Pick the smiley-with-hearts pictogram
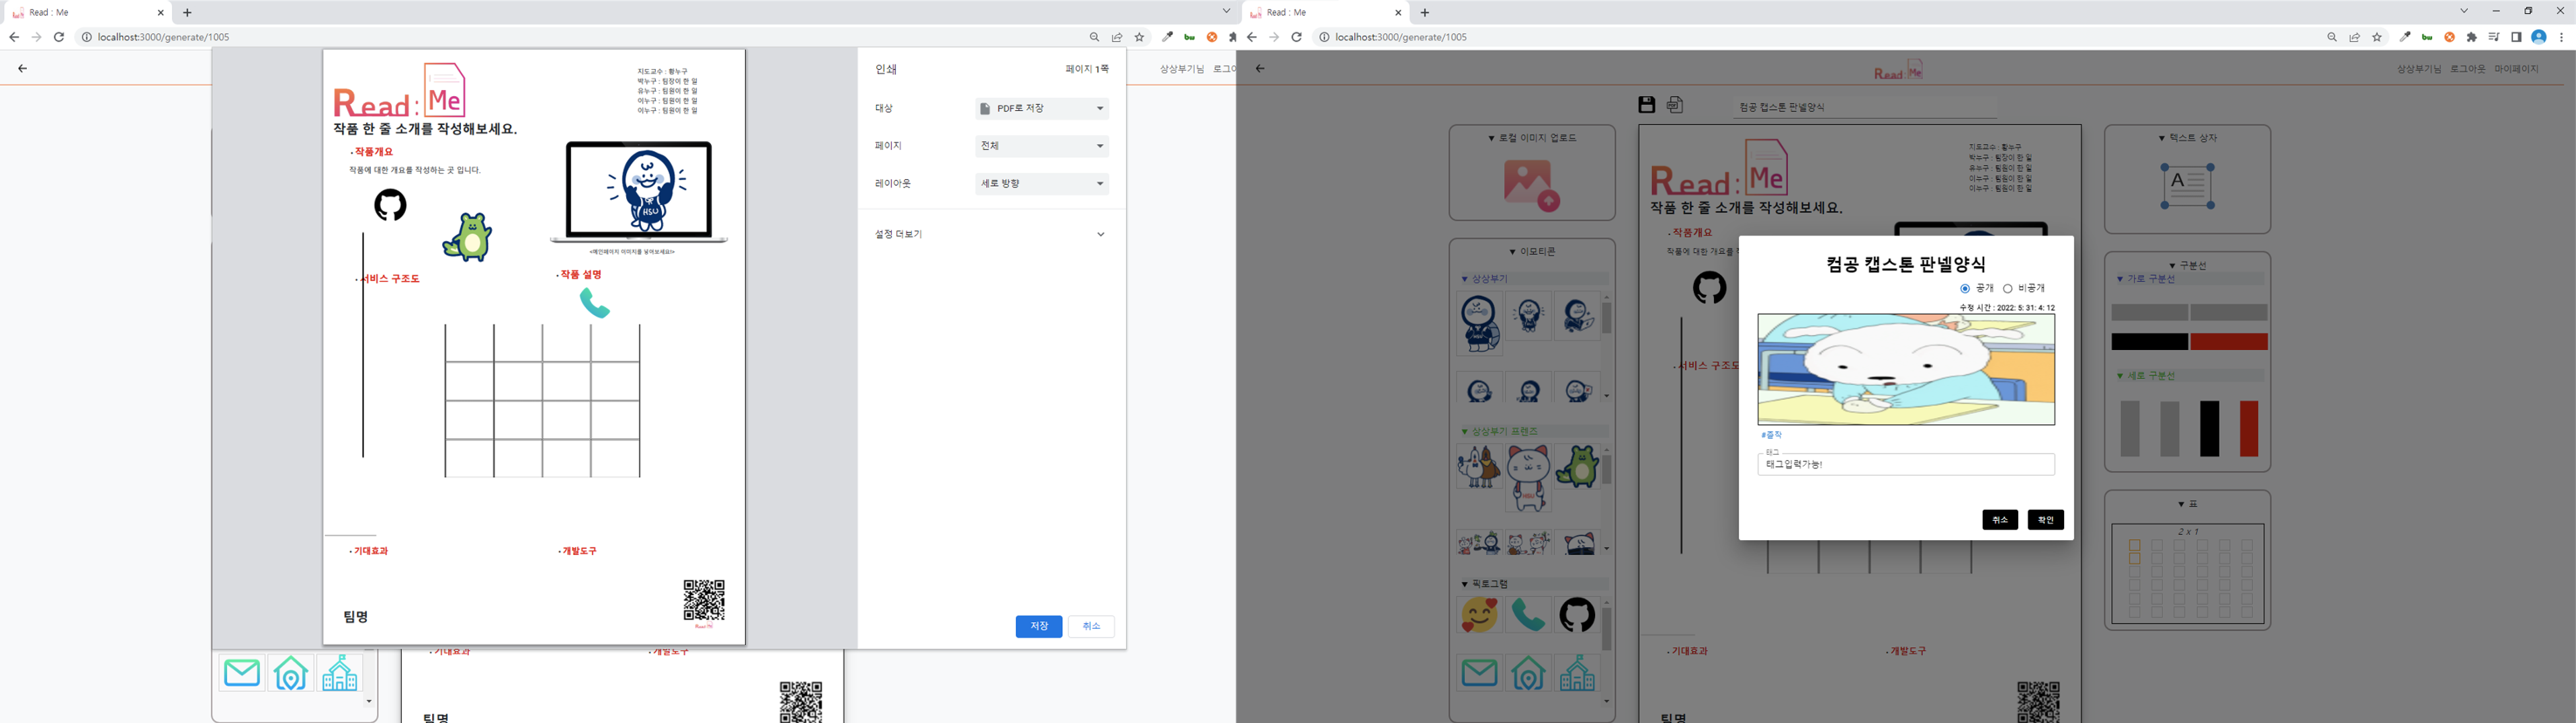The height and width of the screenshot is (723, 2576). point(1479,615)
